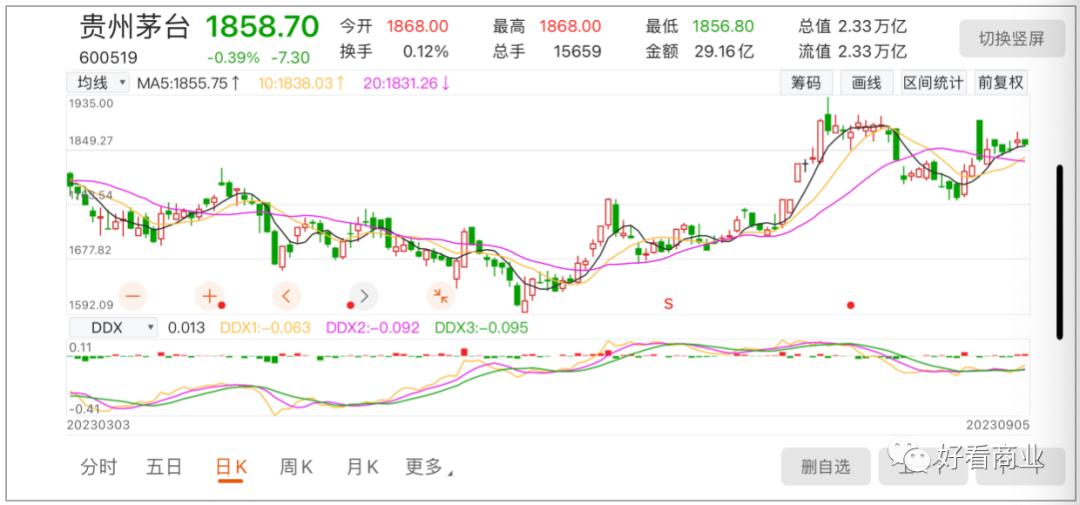Click the 删自选 button
Image resolution: width=1080 pixels, height=505 pixels.
(825, 465)
